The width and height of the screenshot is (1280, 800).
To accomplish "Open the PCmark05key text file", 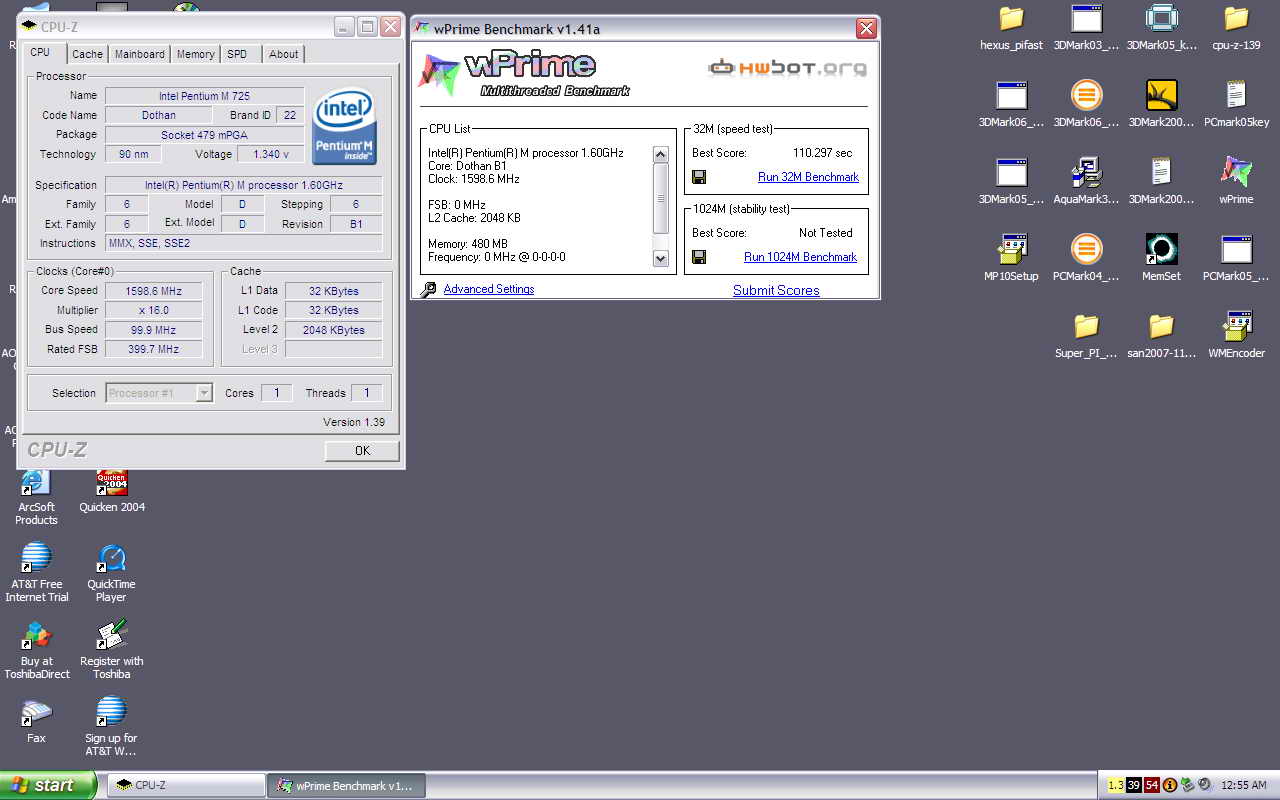I will click(1236, 104).
